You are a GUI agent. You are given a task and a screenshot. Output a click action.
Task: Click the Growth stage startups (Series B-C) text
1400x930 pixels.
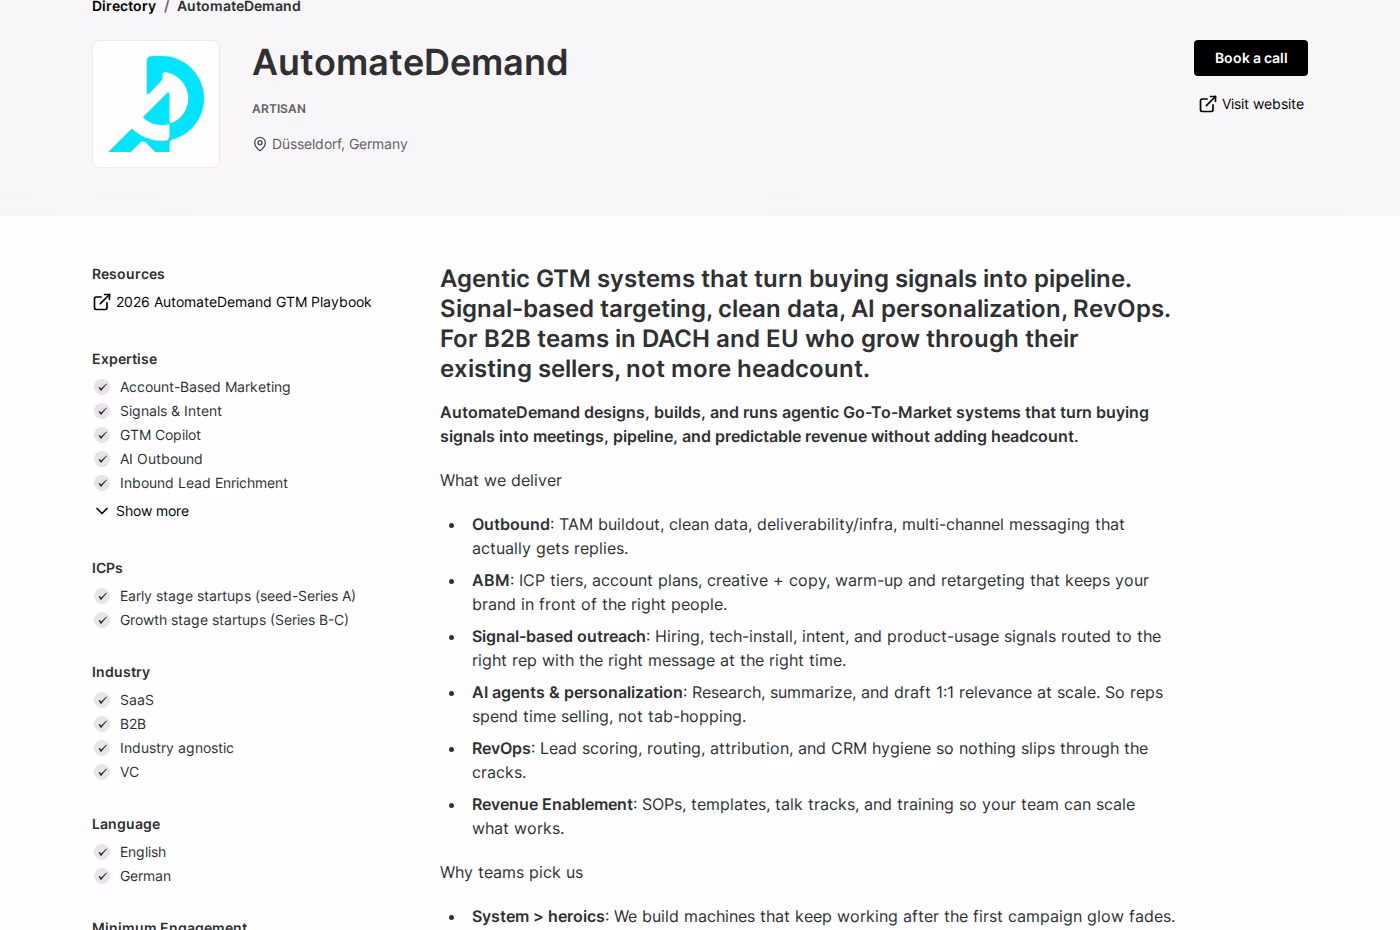[x=234, y=620]
